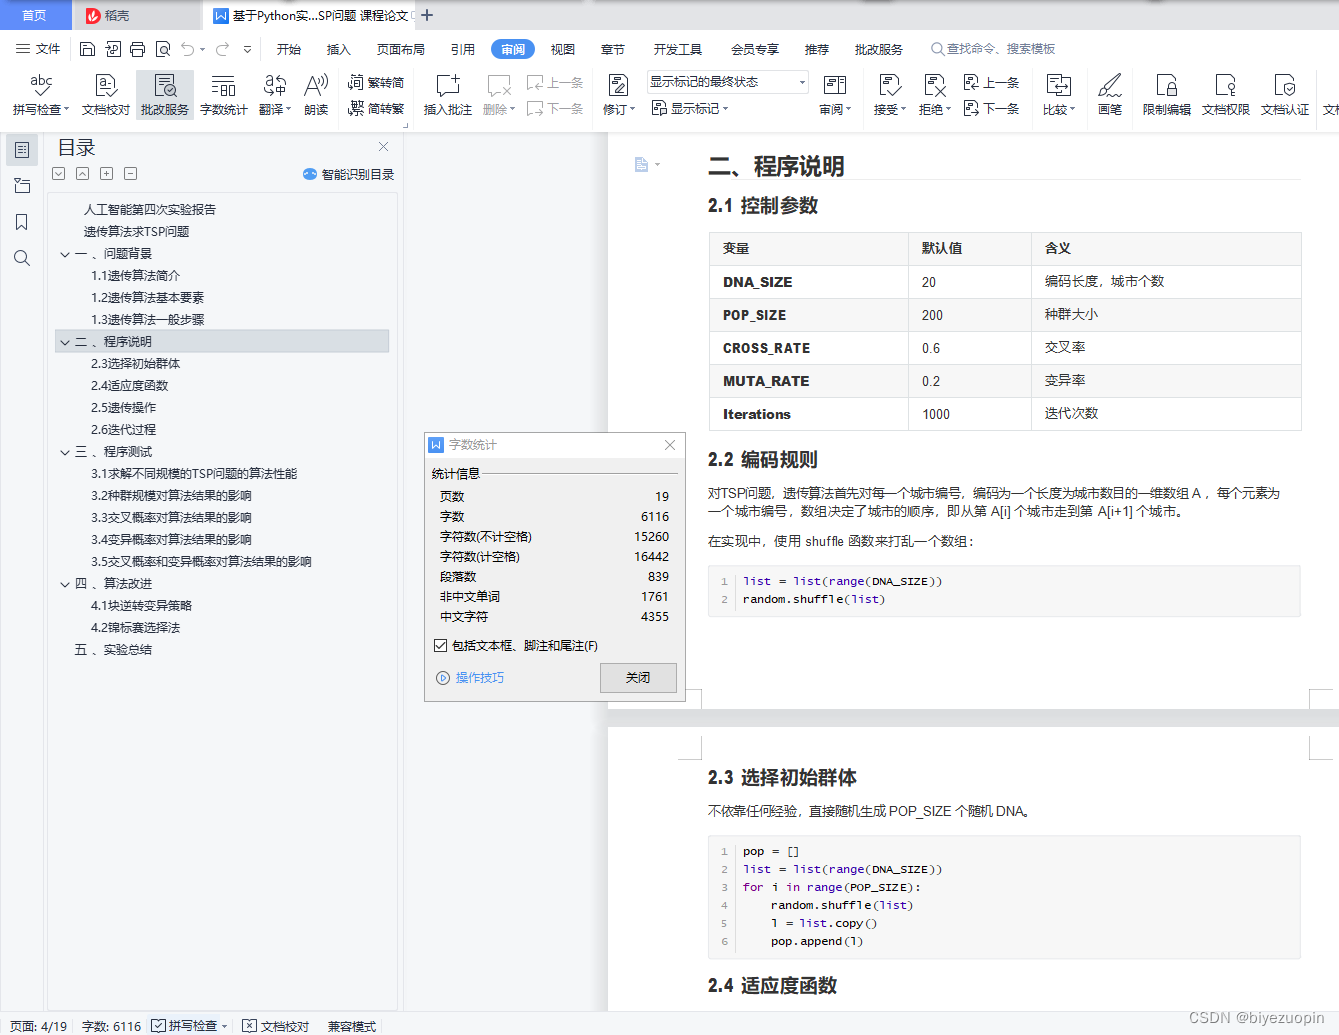Open 文档认证 document certification
This screenshot has width=1339, height=1035.
click(x=1285, y=95)
